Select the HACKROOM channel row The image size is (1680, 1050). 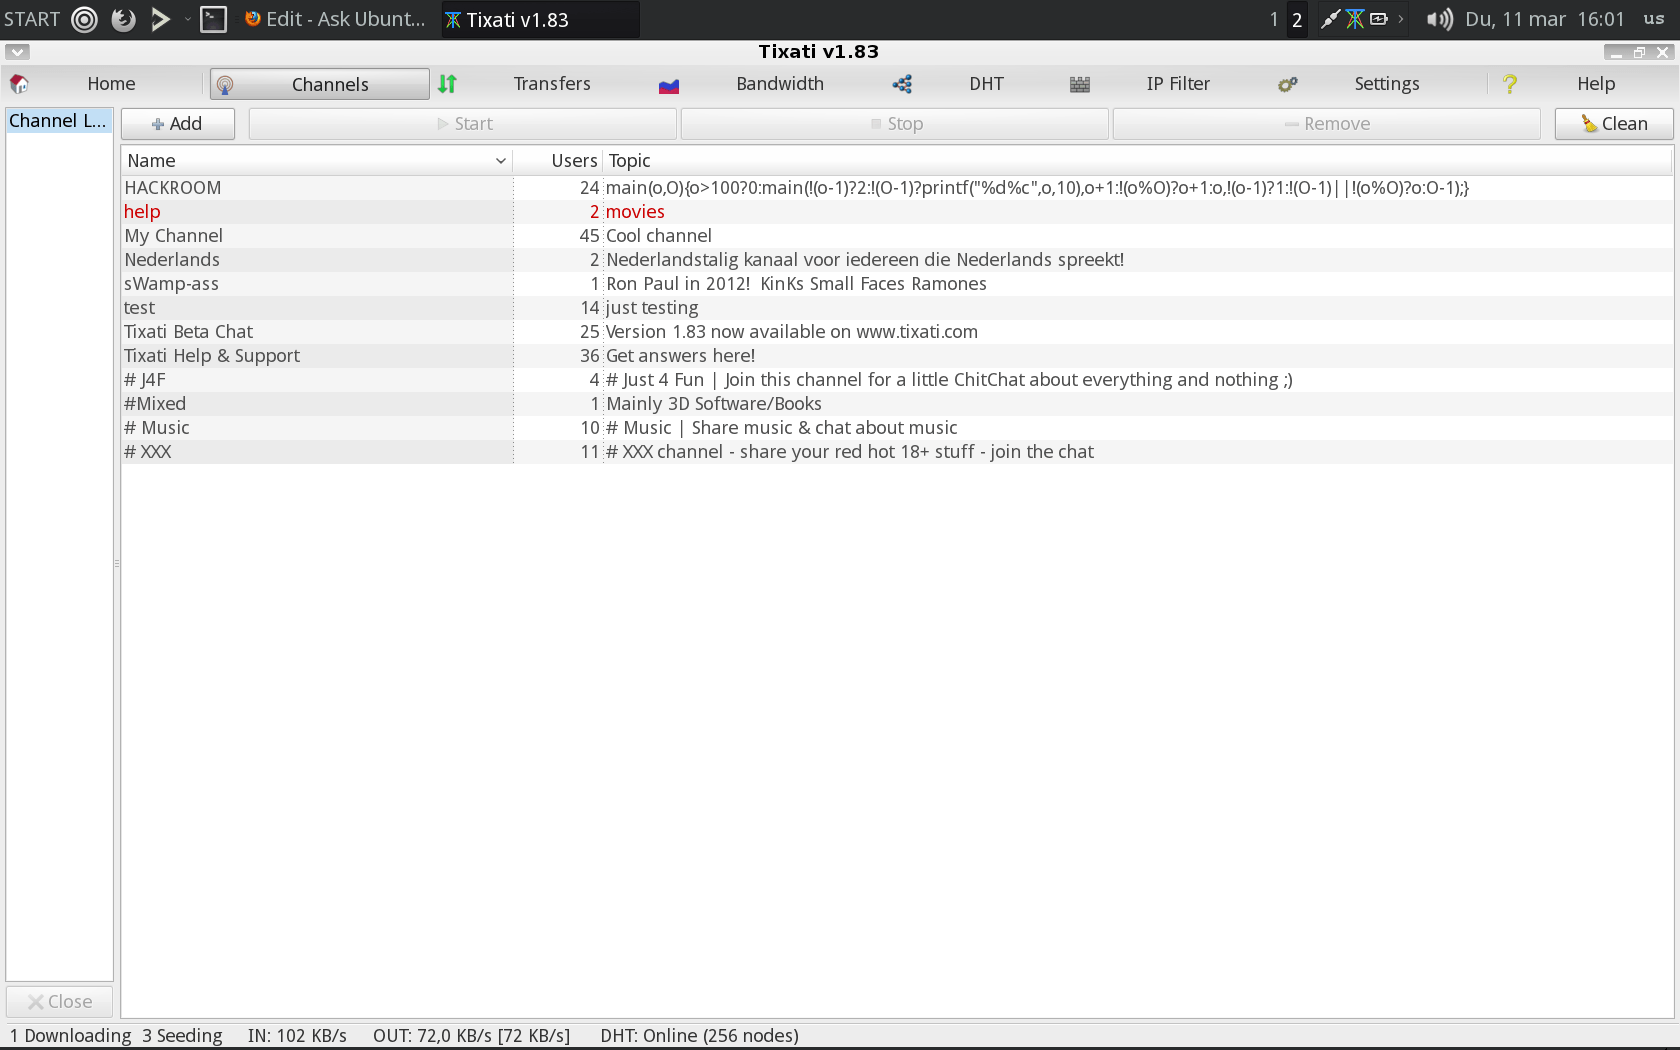point(897,188)
